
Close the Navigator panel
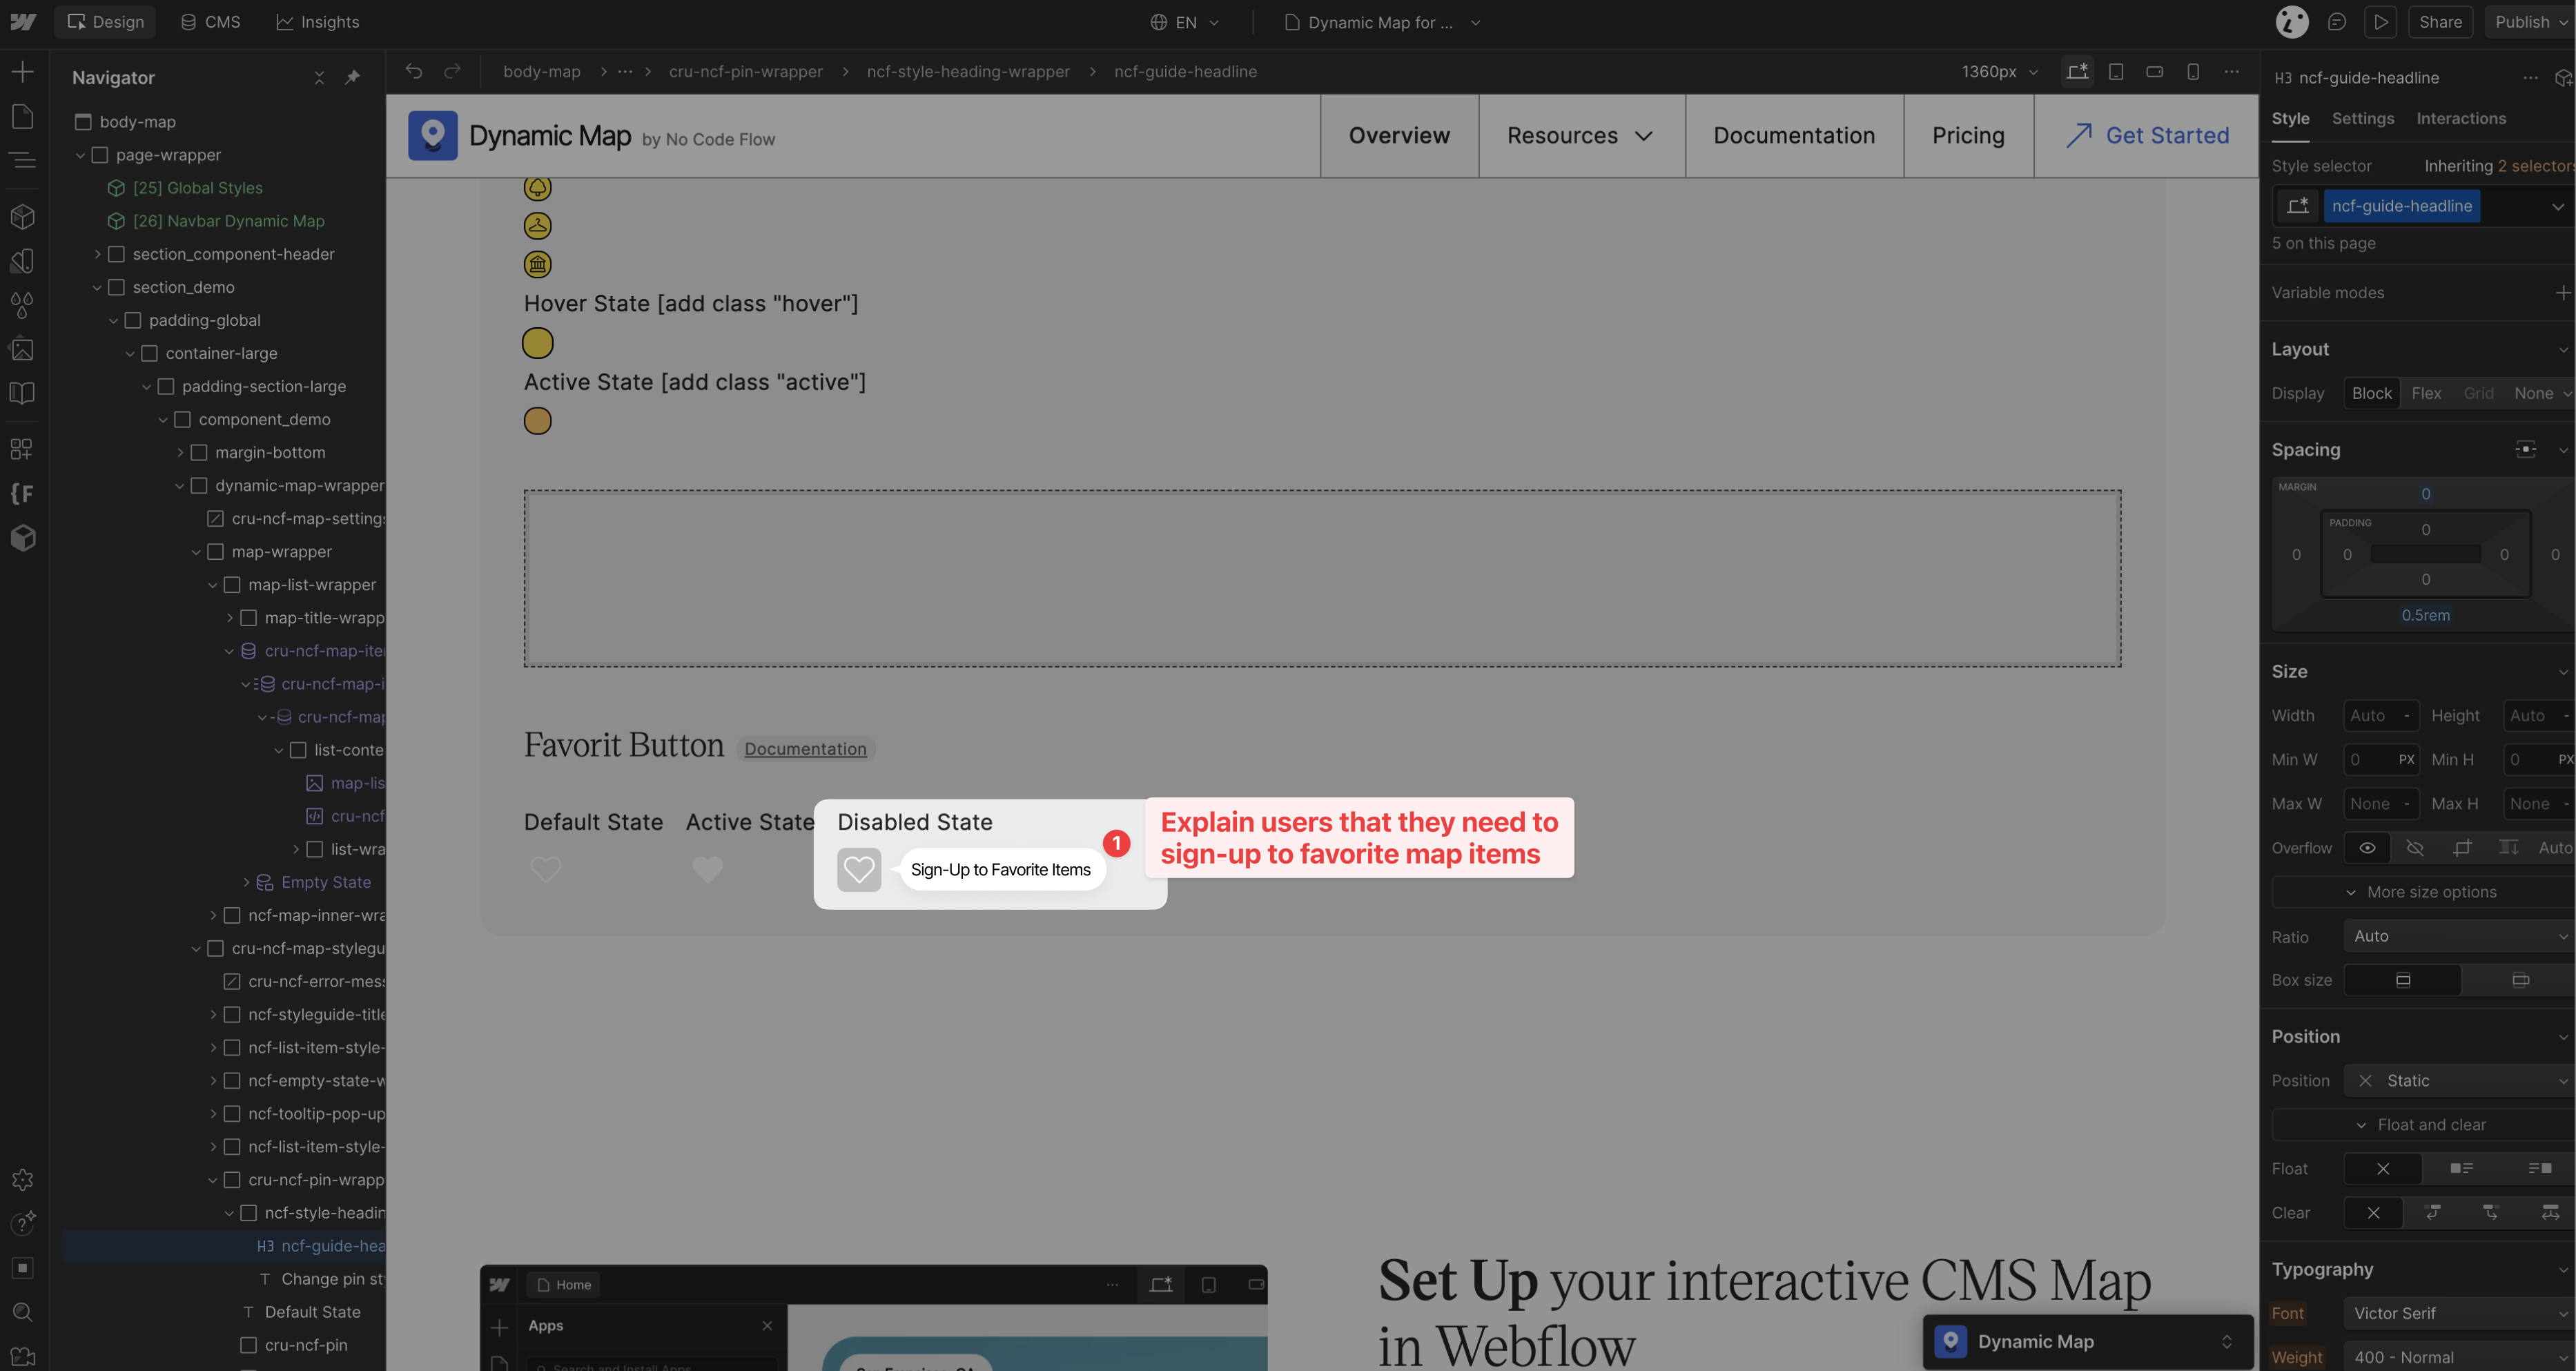click(319, 77)
